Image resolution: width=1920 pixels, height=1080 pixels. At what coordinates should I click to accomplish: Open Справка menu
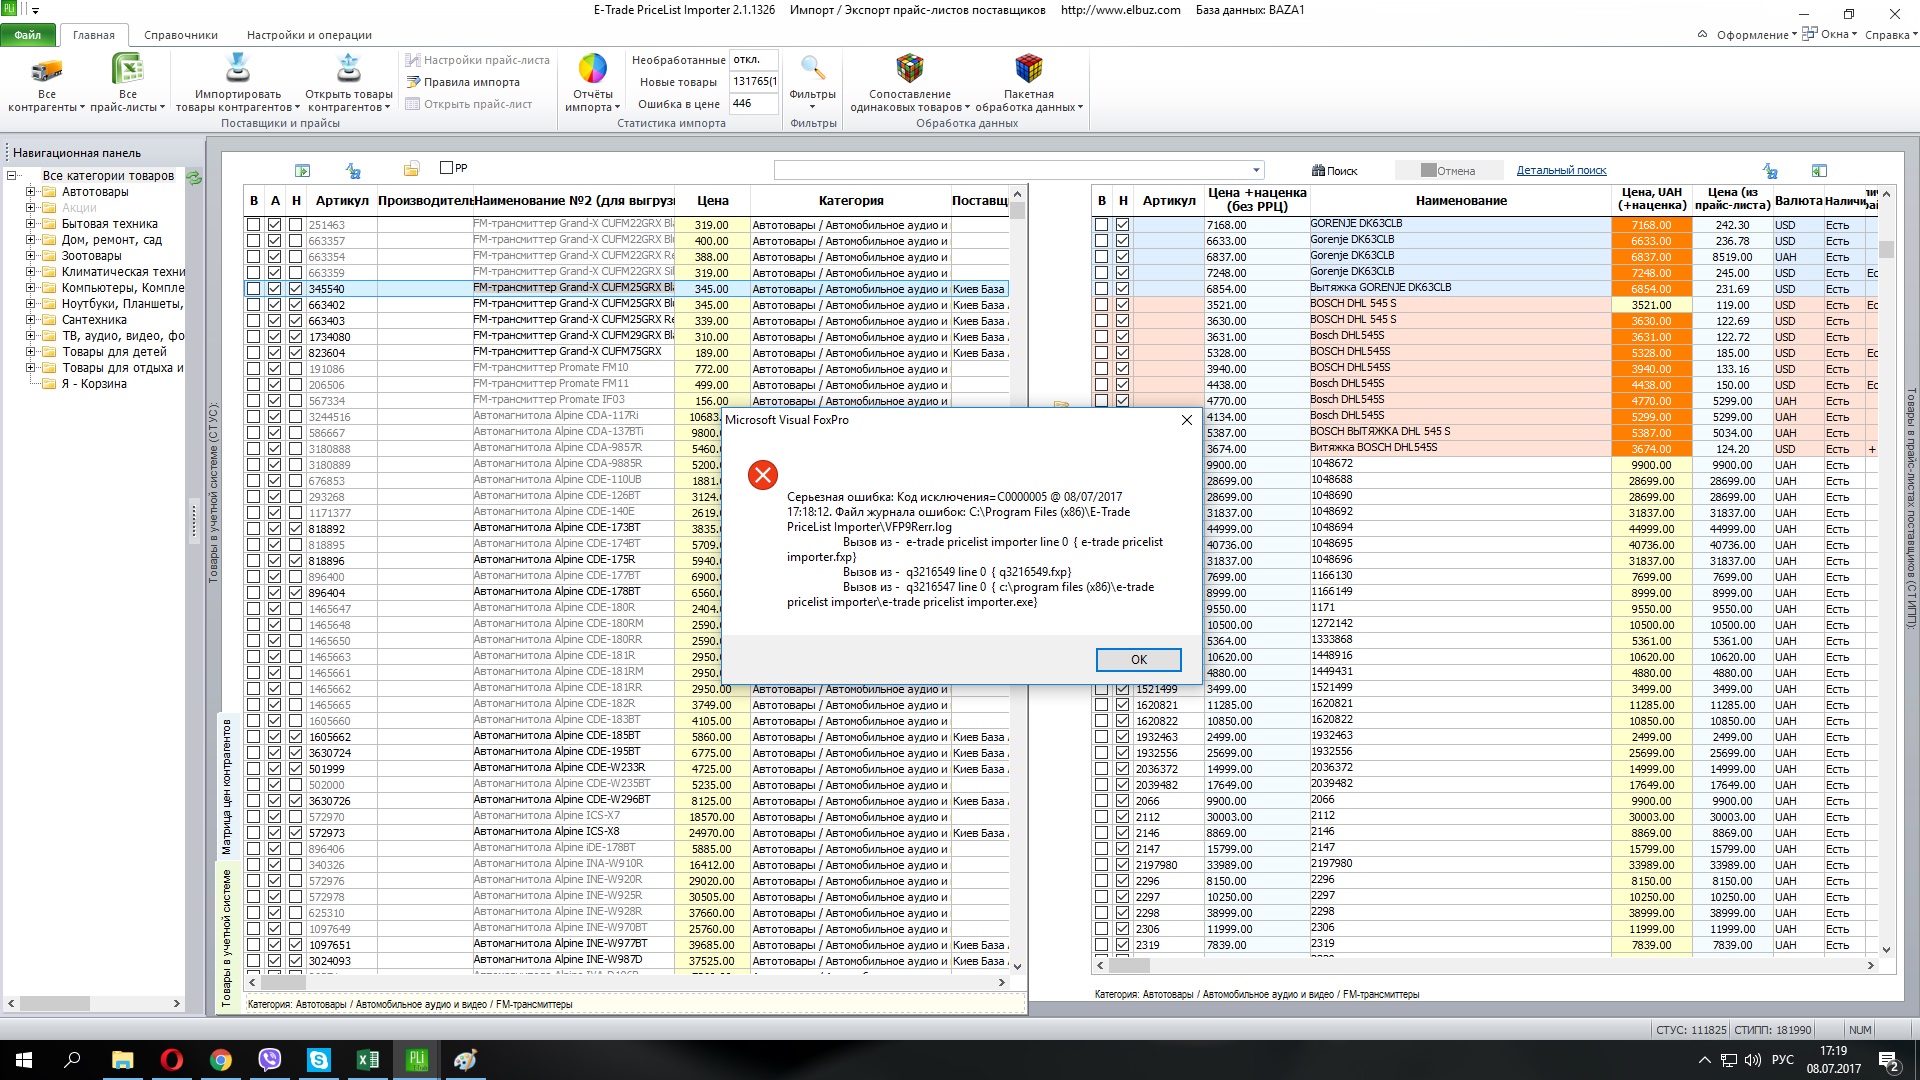[x=1891, y=35]
